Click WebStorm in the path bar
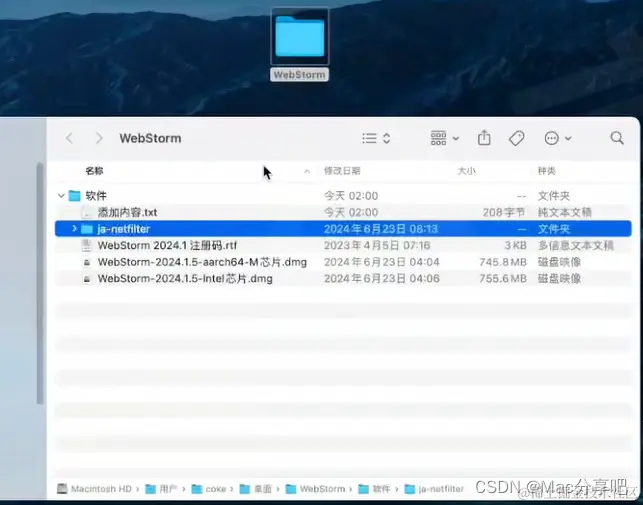This screenshot has height=505, width=643. [x=315, y=489]
